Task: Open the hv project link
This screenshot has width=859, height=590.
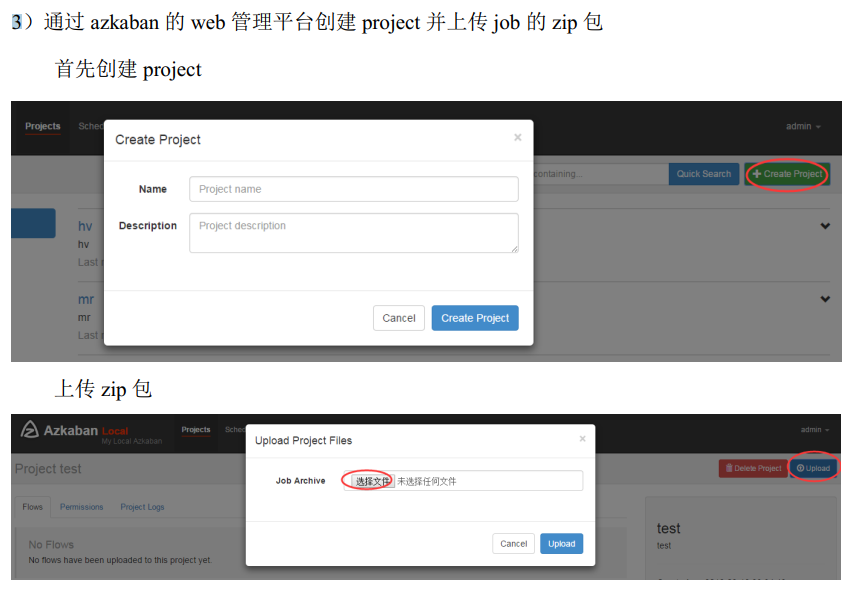Action: [85, 226]
